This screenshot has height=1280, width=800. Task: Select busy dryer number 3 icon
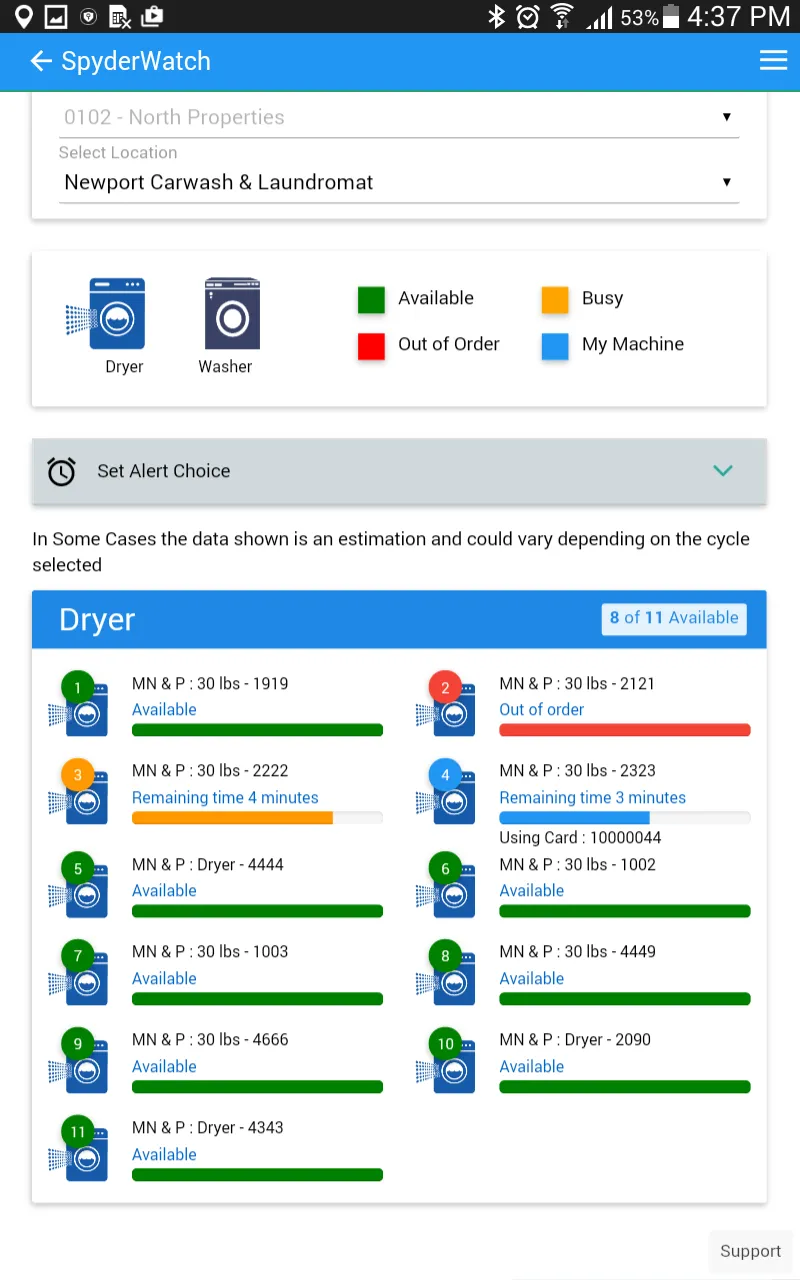[79, 791]
